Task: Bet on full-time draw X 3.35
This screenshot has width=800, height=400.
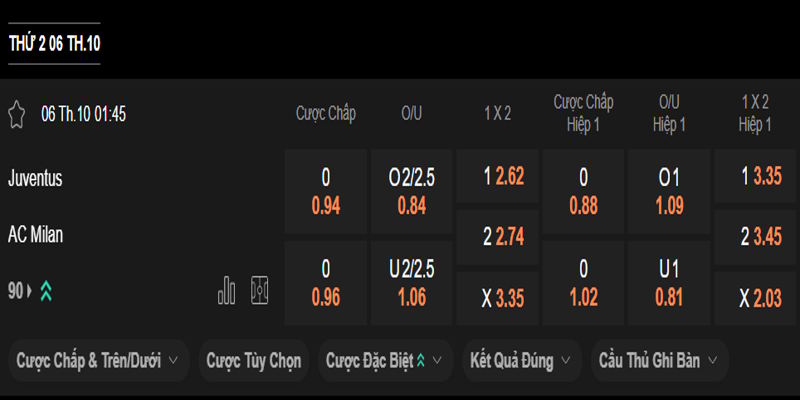Action: pos(497,298)
